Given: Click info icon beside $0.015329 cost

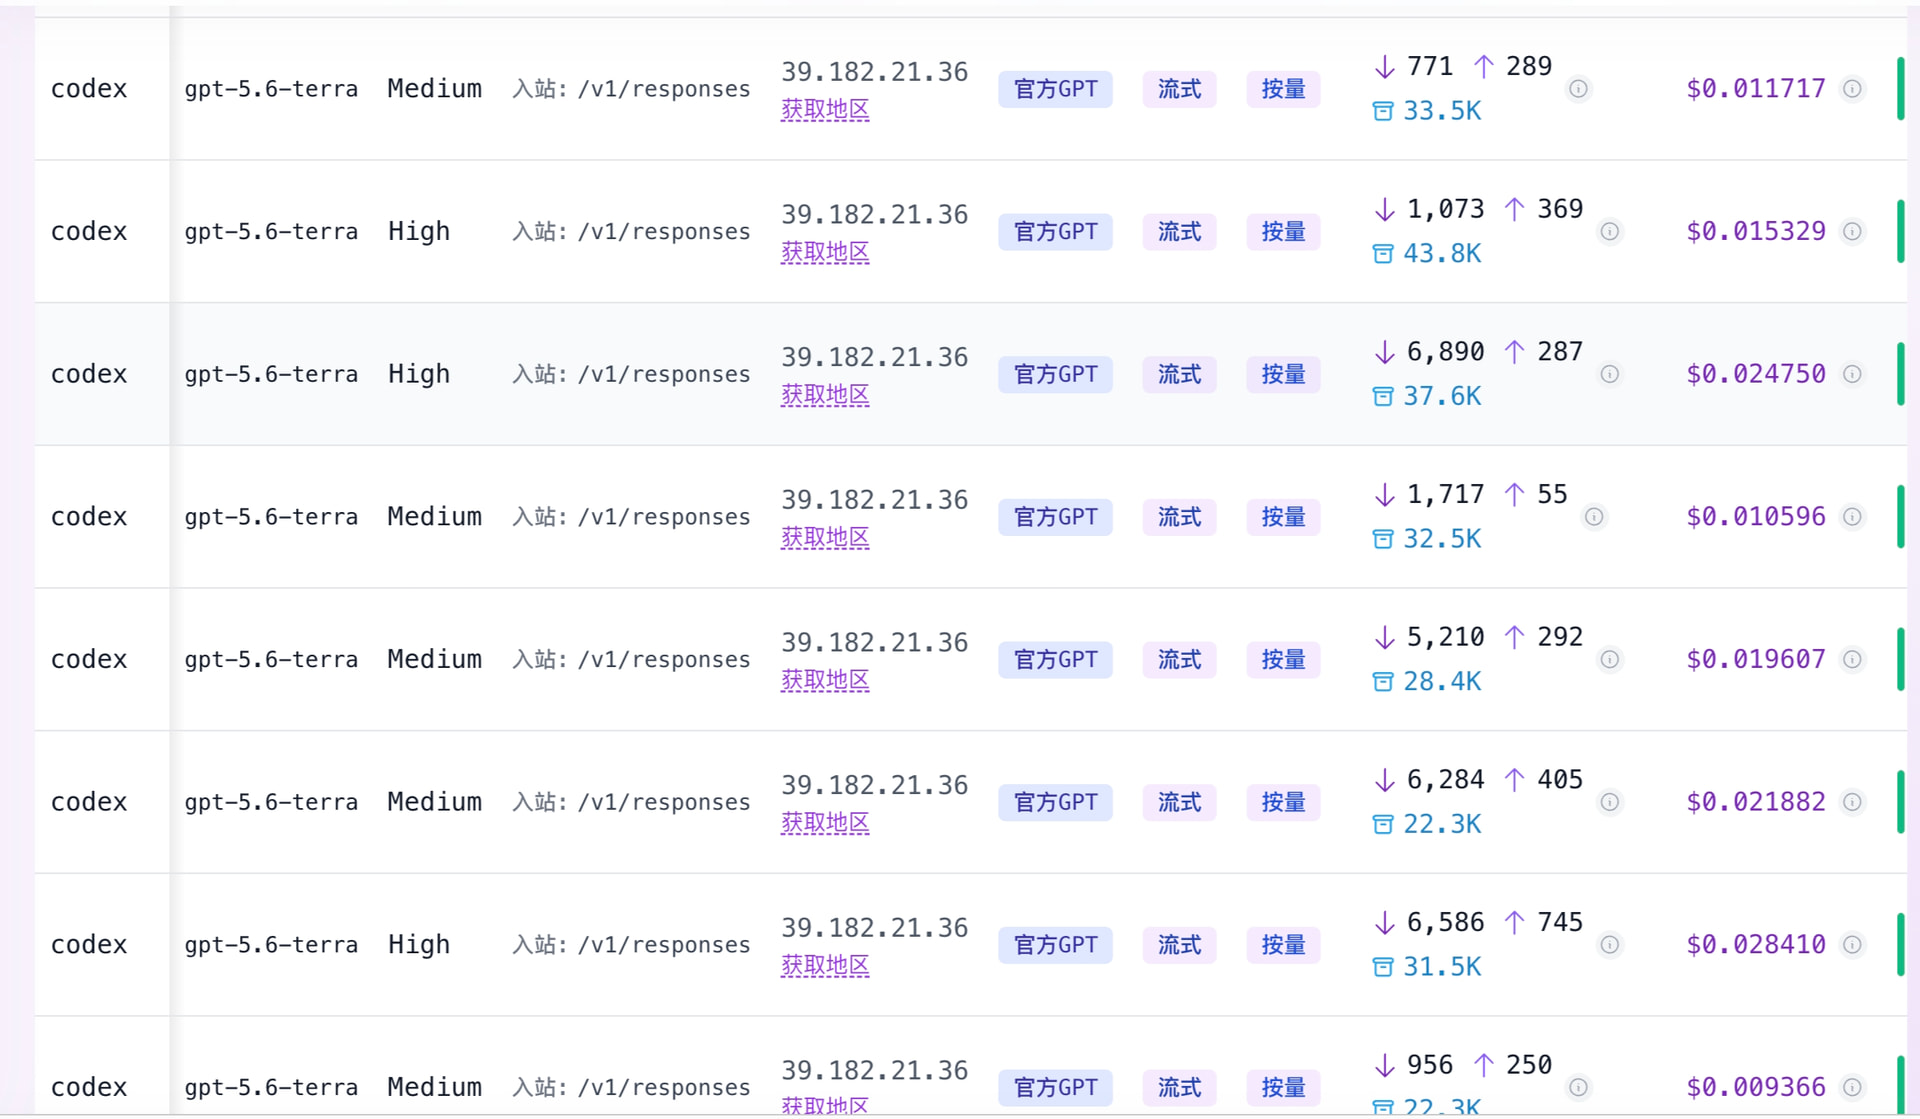Looking at the screenshot, I should click(x=1852, y=232).
